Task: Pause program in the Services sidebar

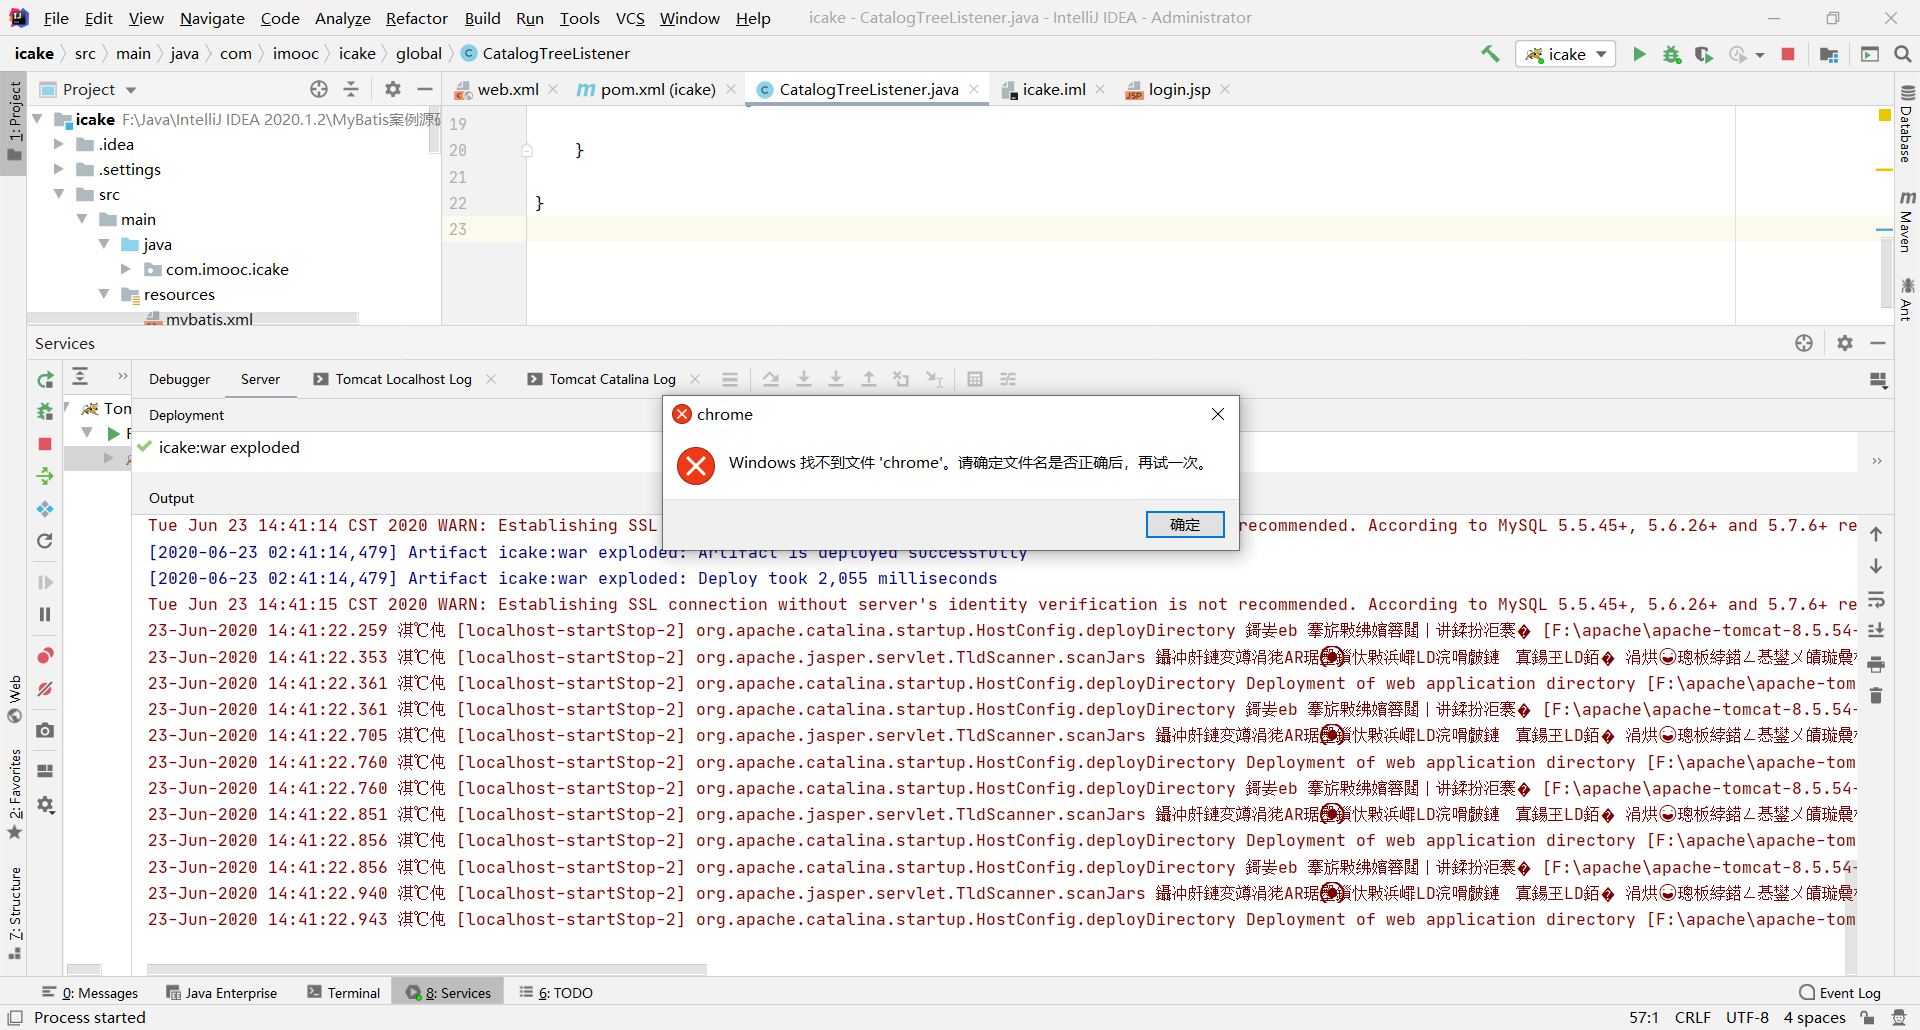Action: 45,614
